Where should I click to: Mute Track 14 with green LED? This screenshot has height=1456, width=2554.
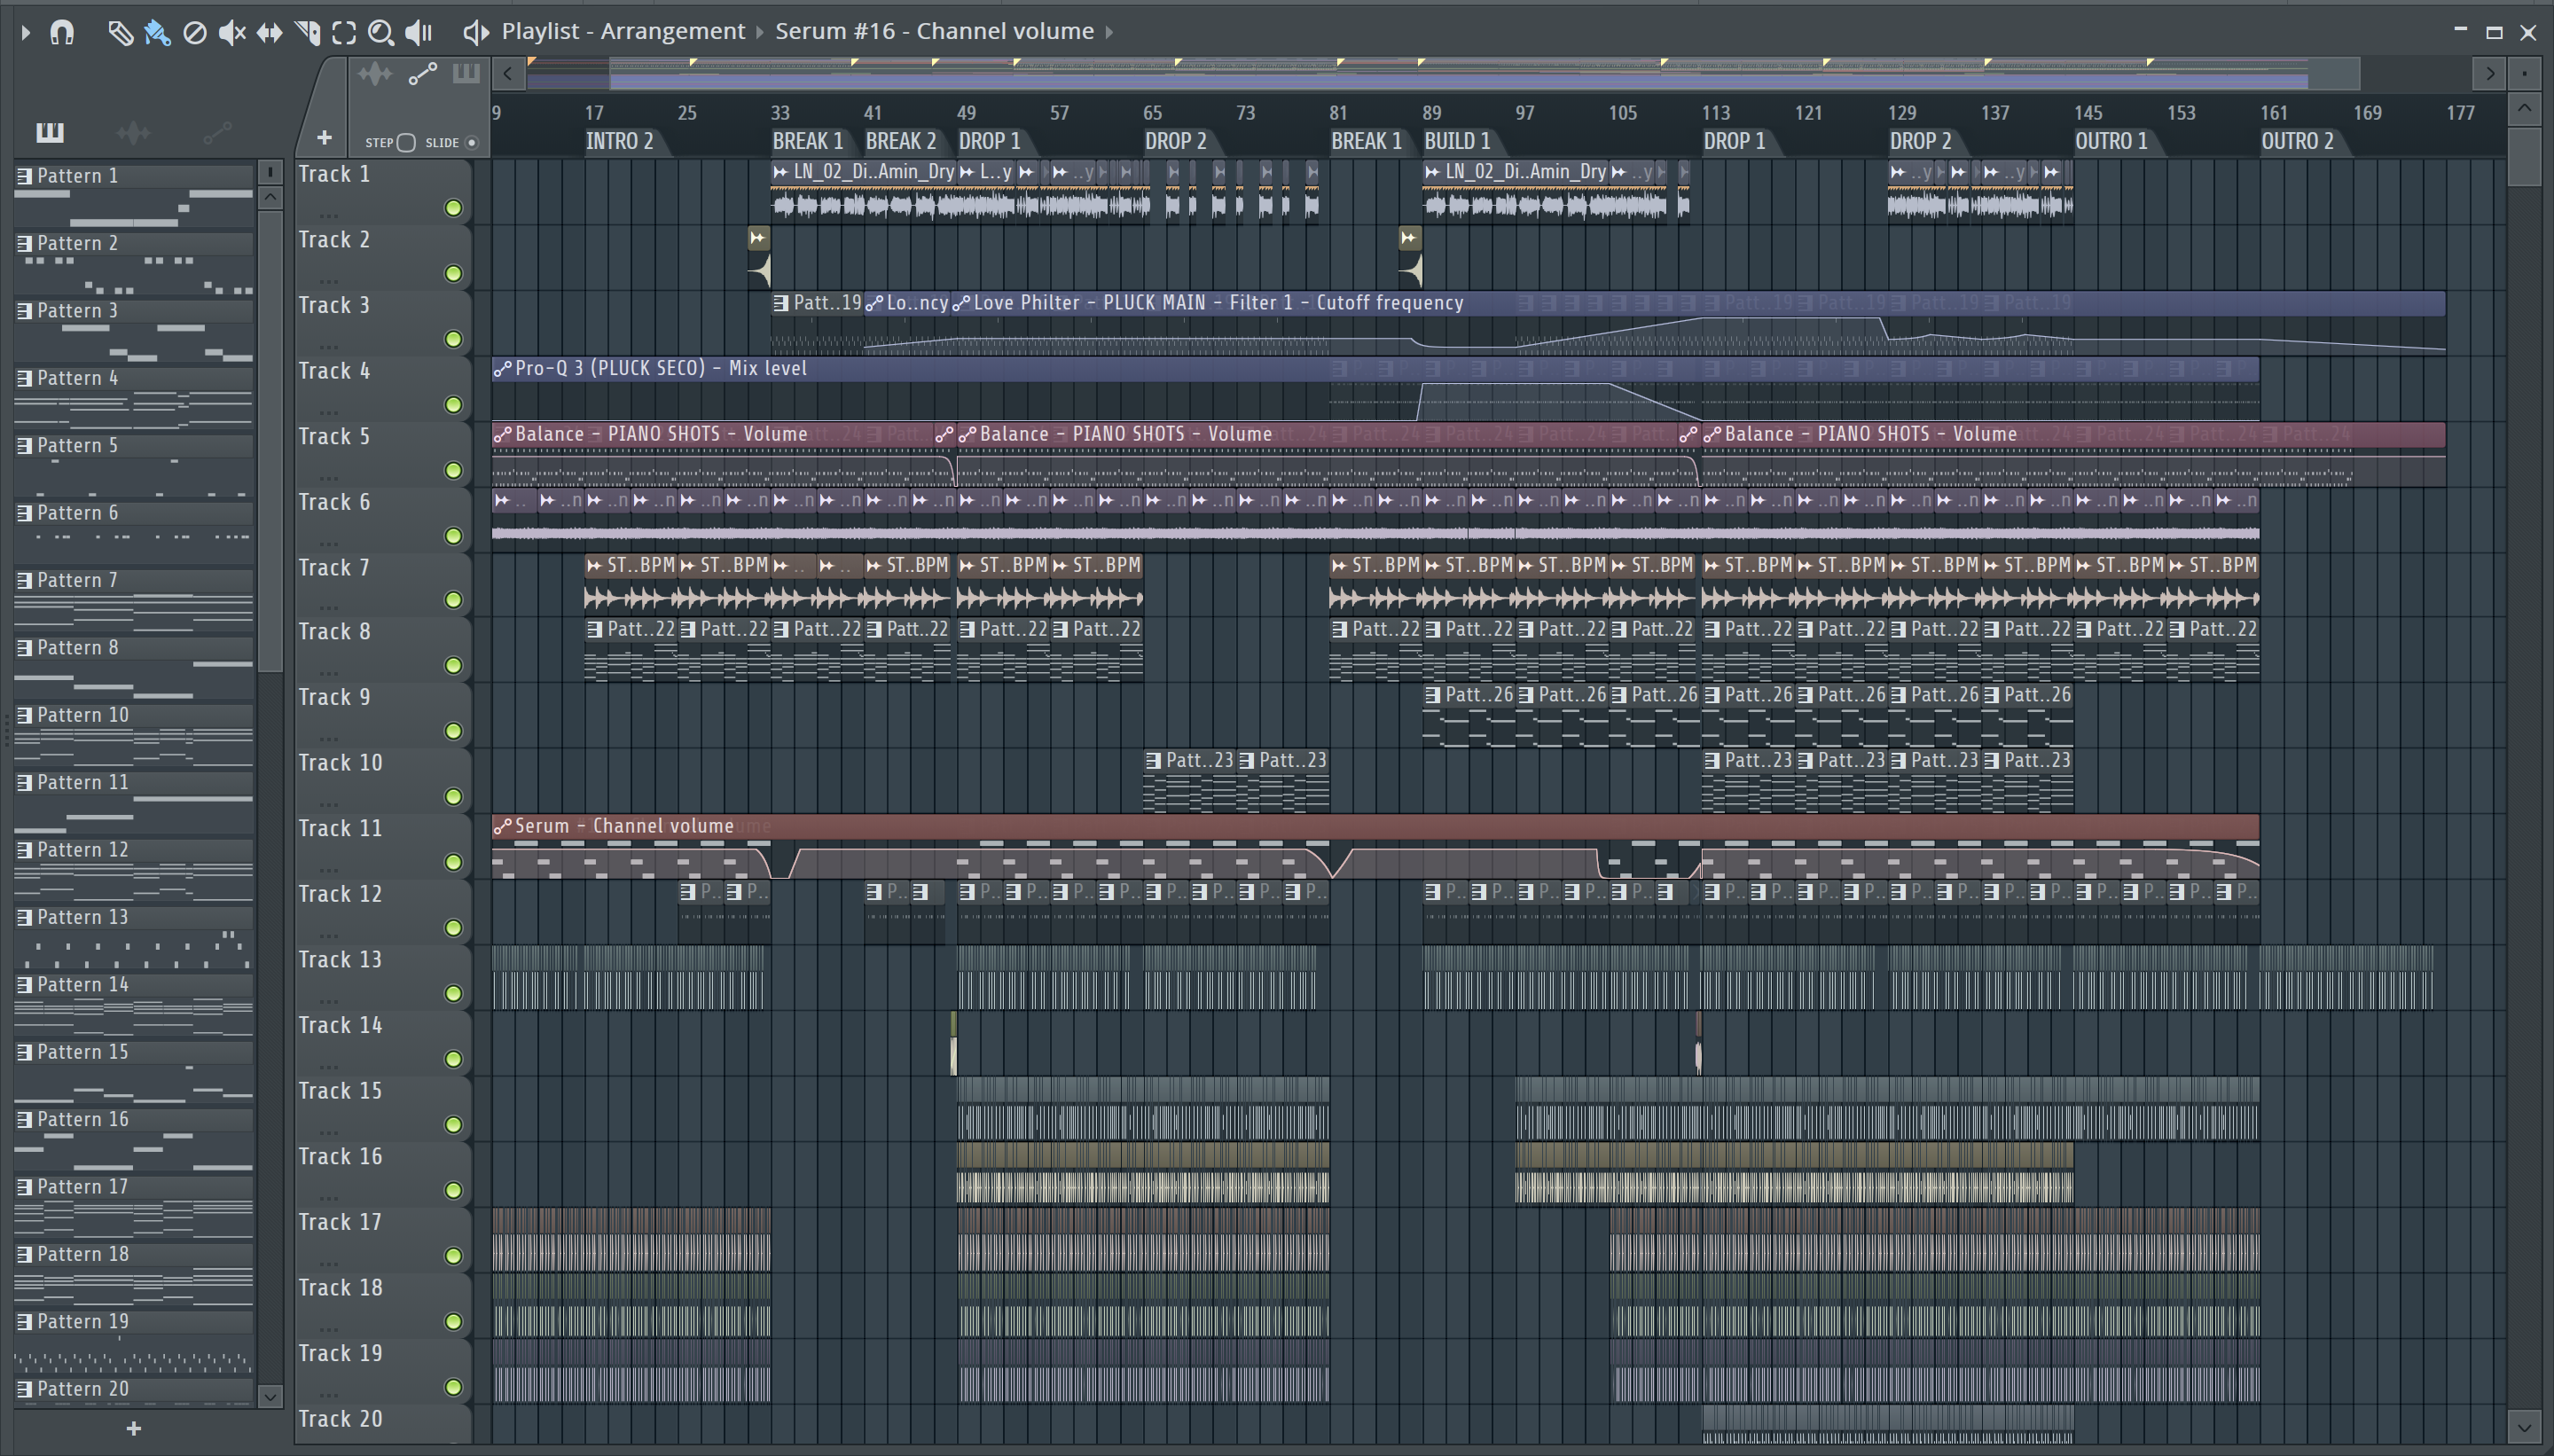click(454, 1059)
